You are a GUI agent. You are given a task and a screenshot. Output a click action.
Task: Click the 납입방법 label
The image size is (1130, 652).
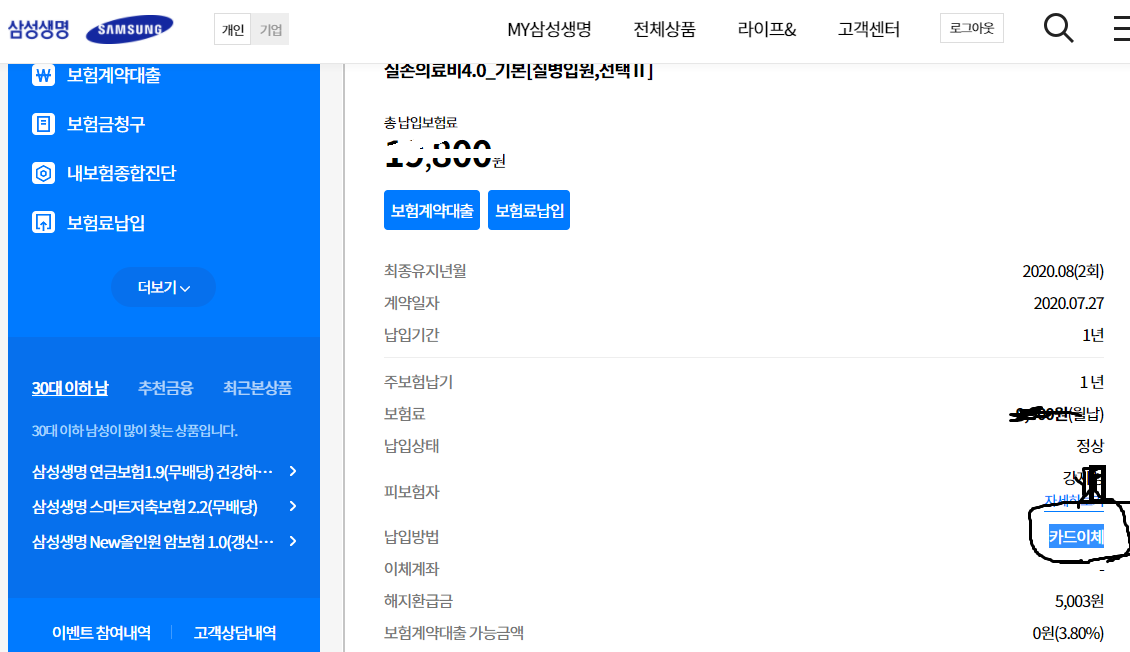click(x=411, y=537)
